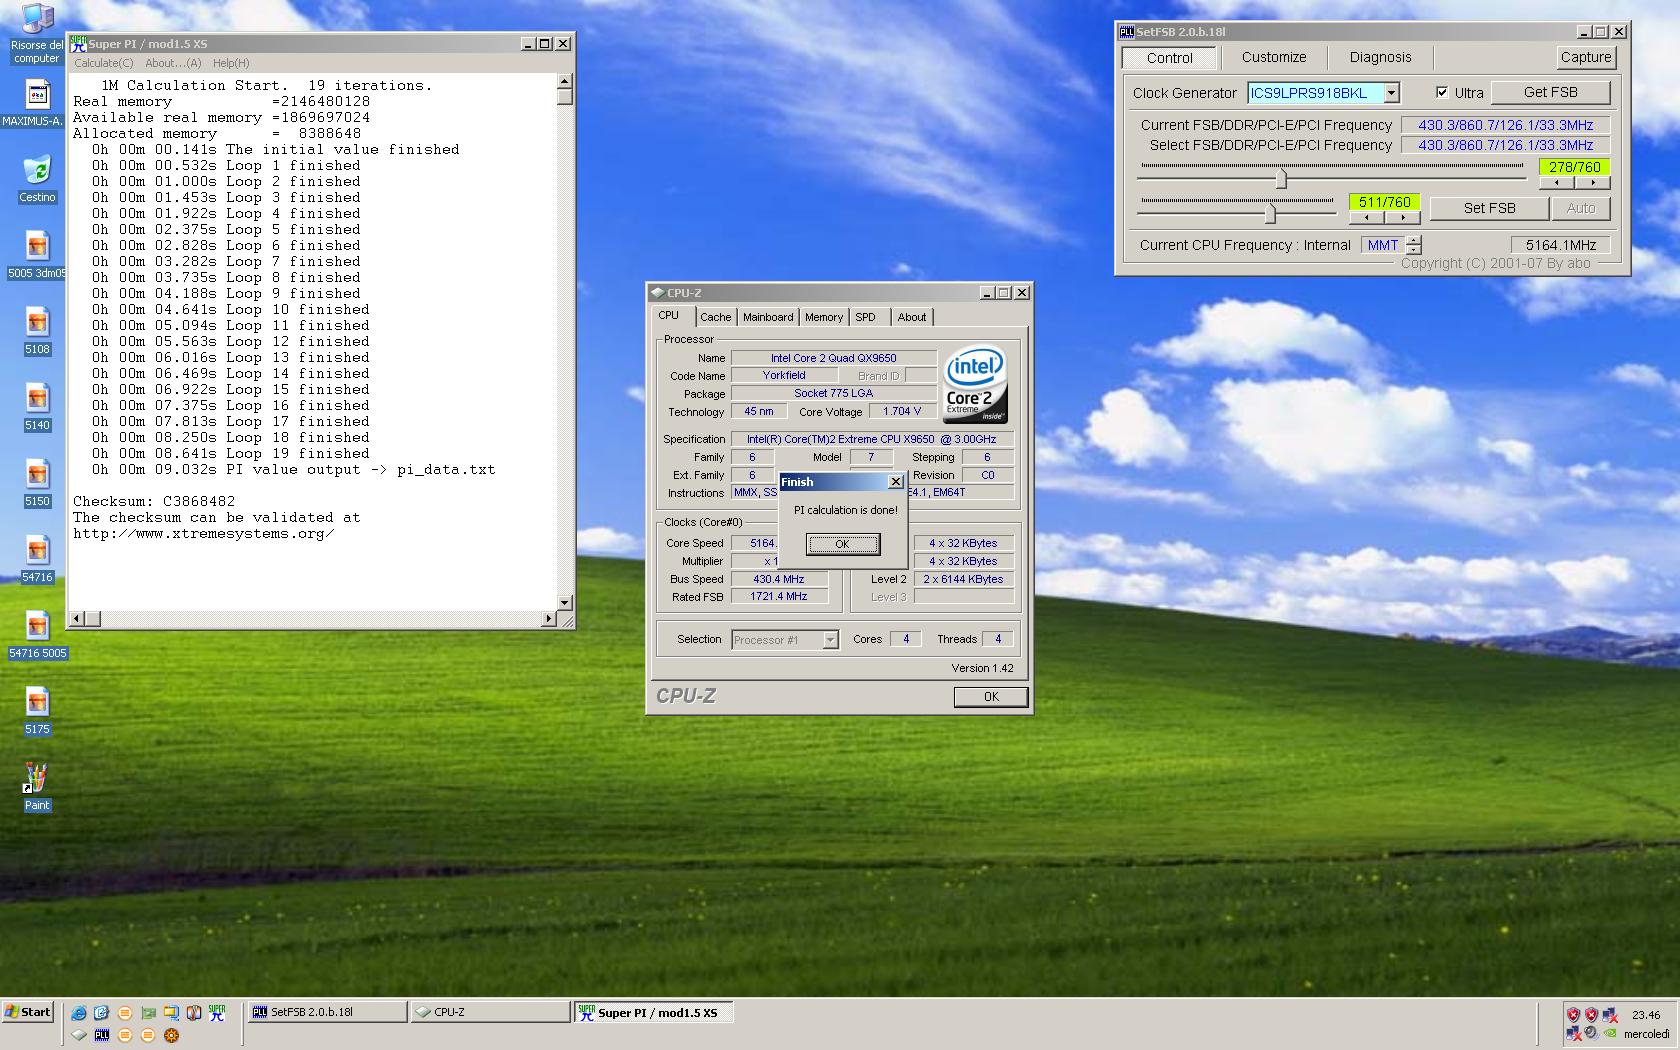
Task: Open the Paint shortcut on the desktop
Action: 37,788
